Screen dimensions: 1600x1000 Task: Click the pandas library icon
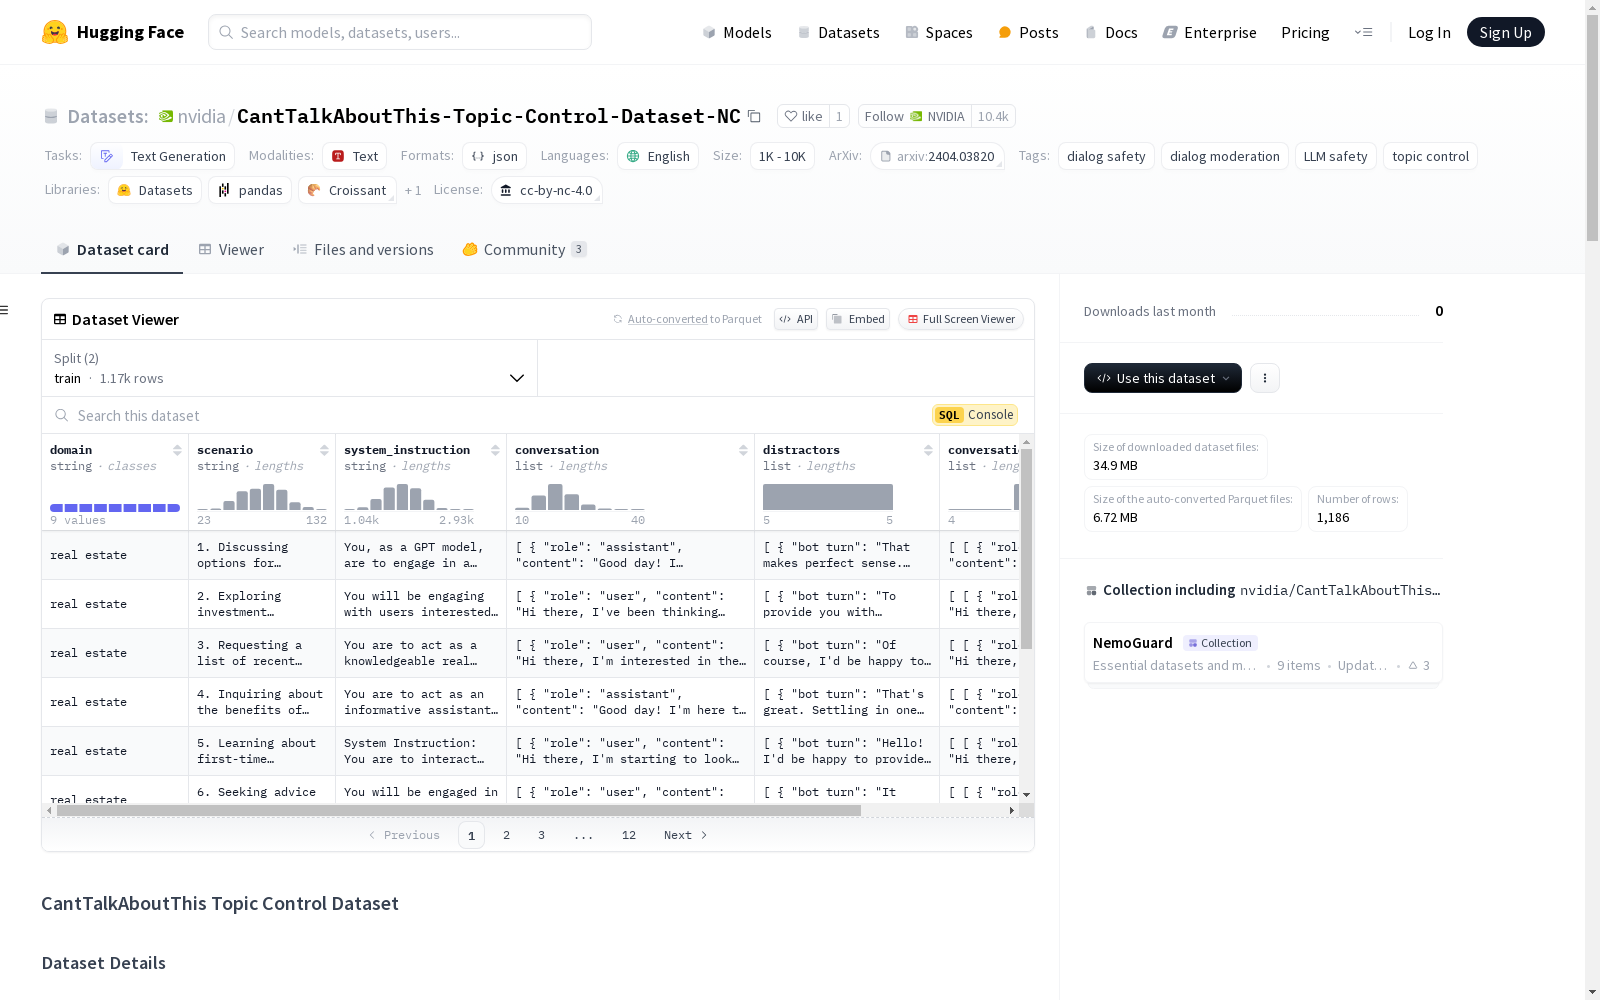pos(224,190)
